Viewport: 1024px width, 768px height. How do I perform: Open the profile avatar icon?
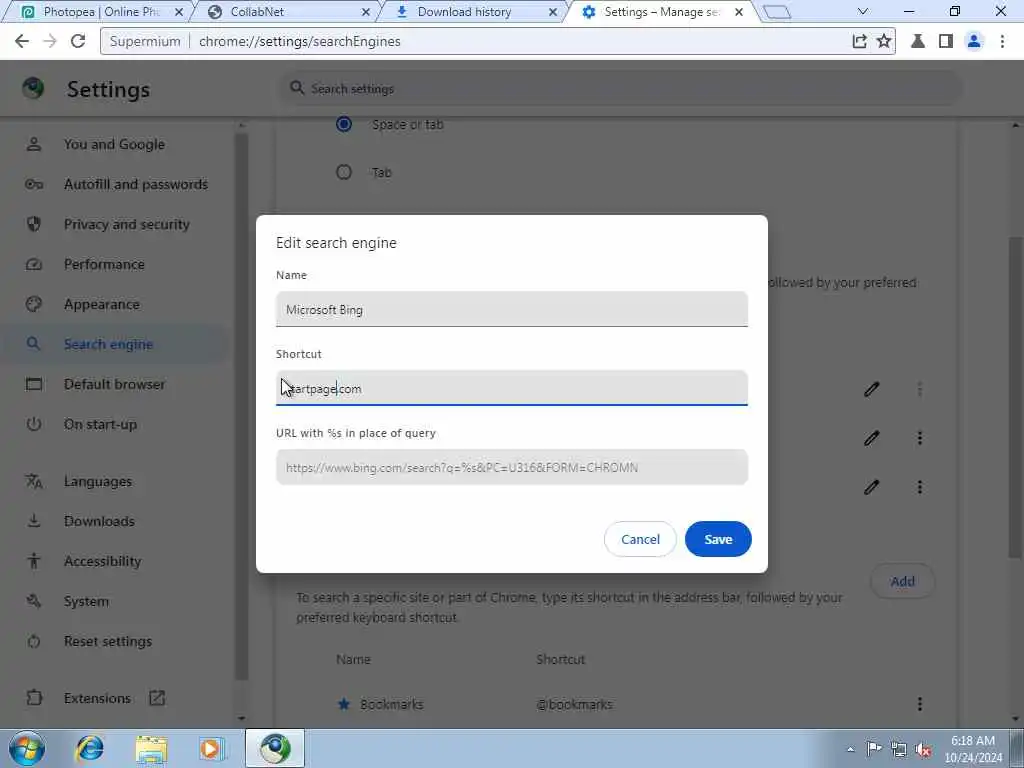pos(974,41)
